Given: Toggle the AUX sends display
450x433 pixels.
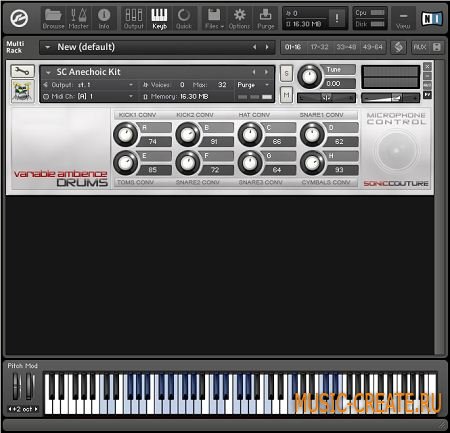Looking at the screenshot, I should 420,47.
